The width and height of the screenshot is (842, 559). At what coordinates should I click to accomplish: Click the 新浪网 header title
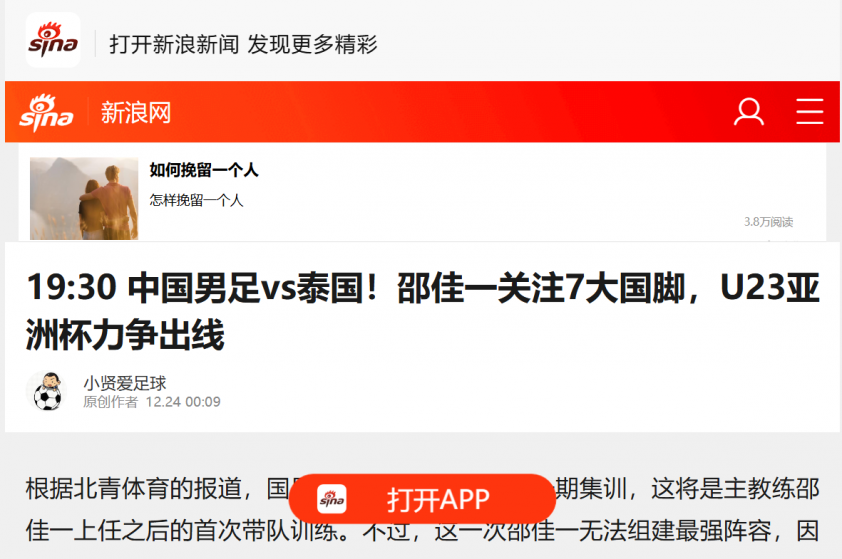tap(136, 113)
